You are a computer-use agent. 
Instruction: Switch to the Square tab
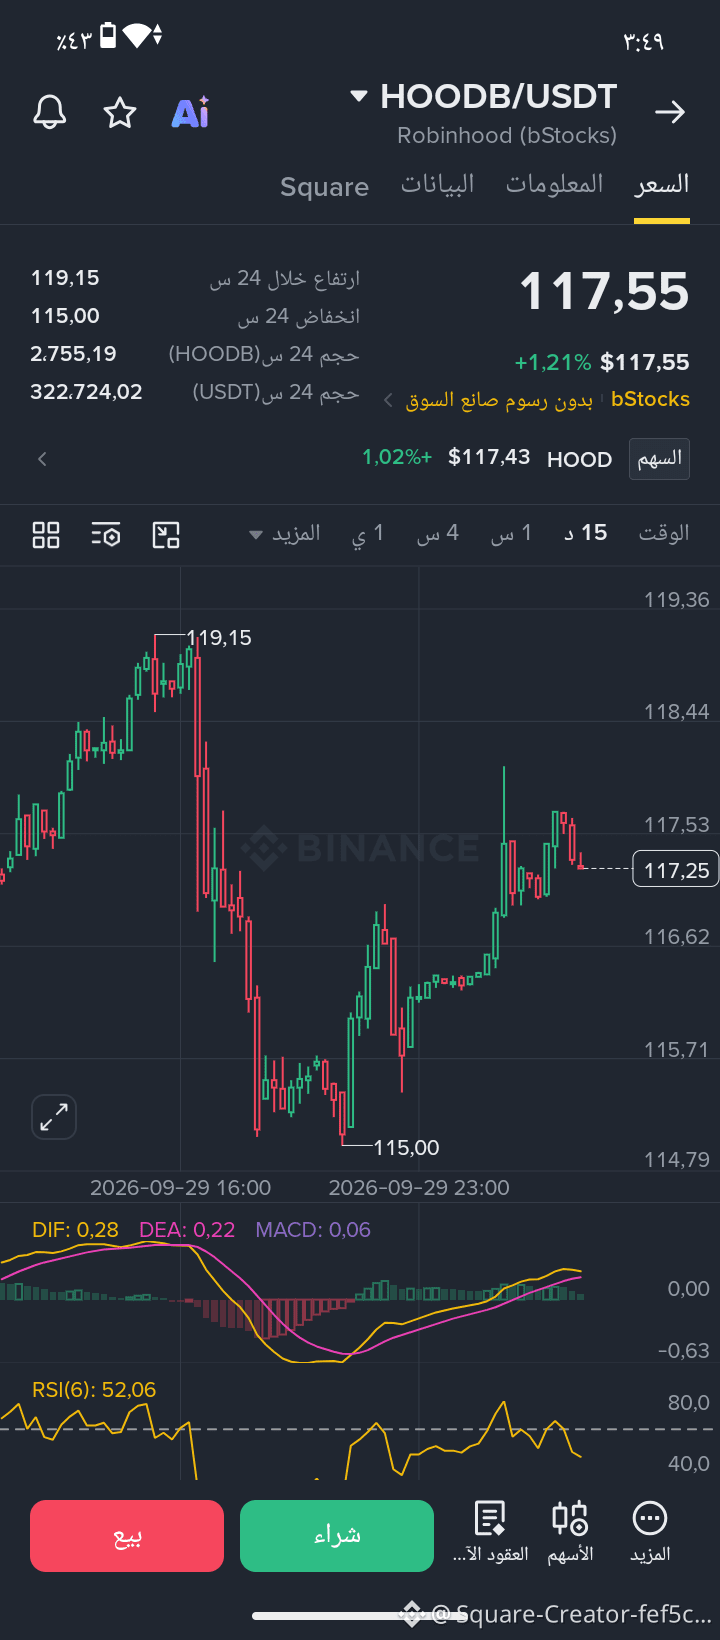coord(324,187)
